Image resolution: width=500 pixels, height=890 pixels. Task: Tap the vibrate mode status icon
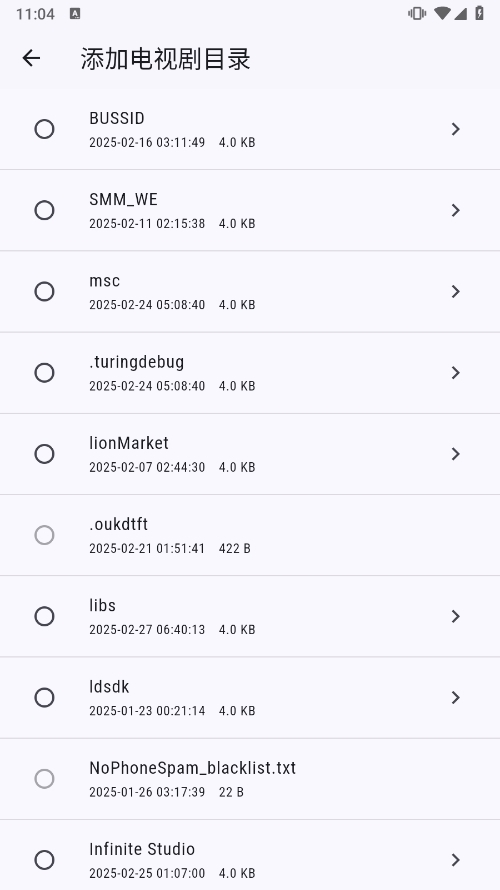pos(417,13)
